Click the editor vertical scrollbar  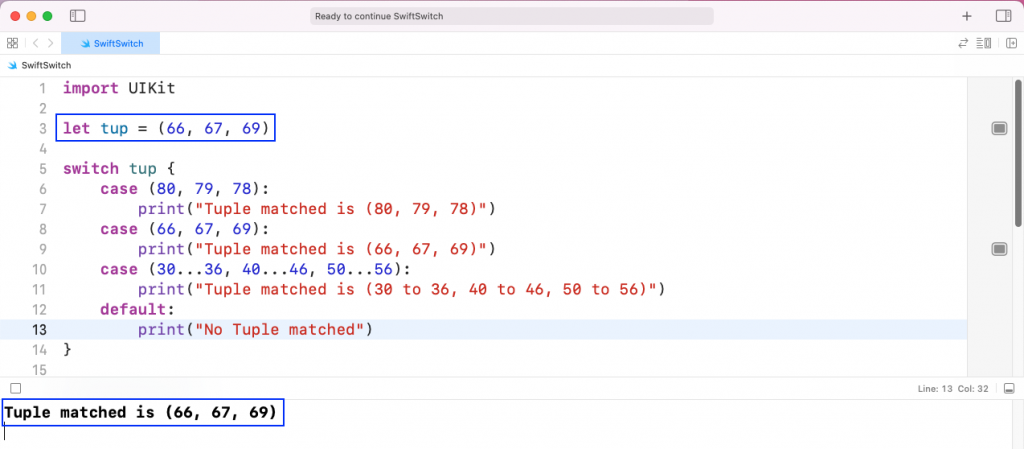pos(1019,153)
